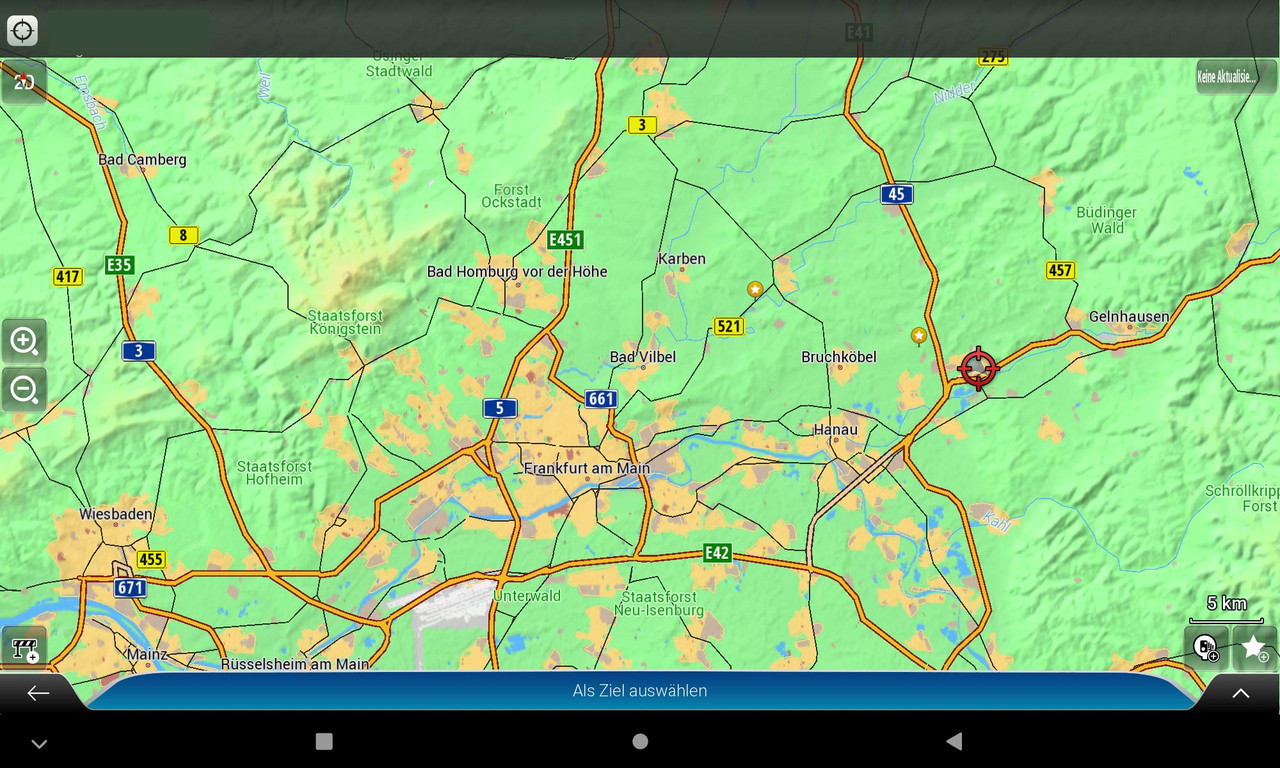Tap the 'Gelnhausen' city label
Screen dimensions: 1280x768
pyautogui.click(x=1129, y=317)
